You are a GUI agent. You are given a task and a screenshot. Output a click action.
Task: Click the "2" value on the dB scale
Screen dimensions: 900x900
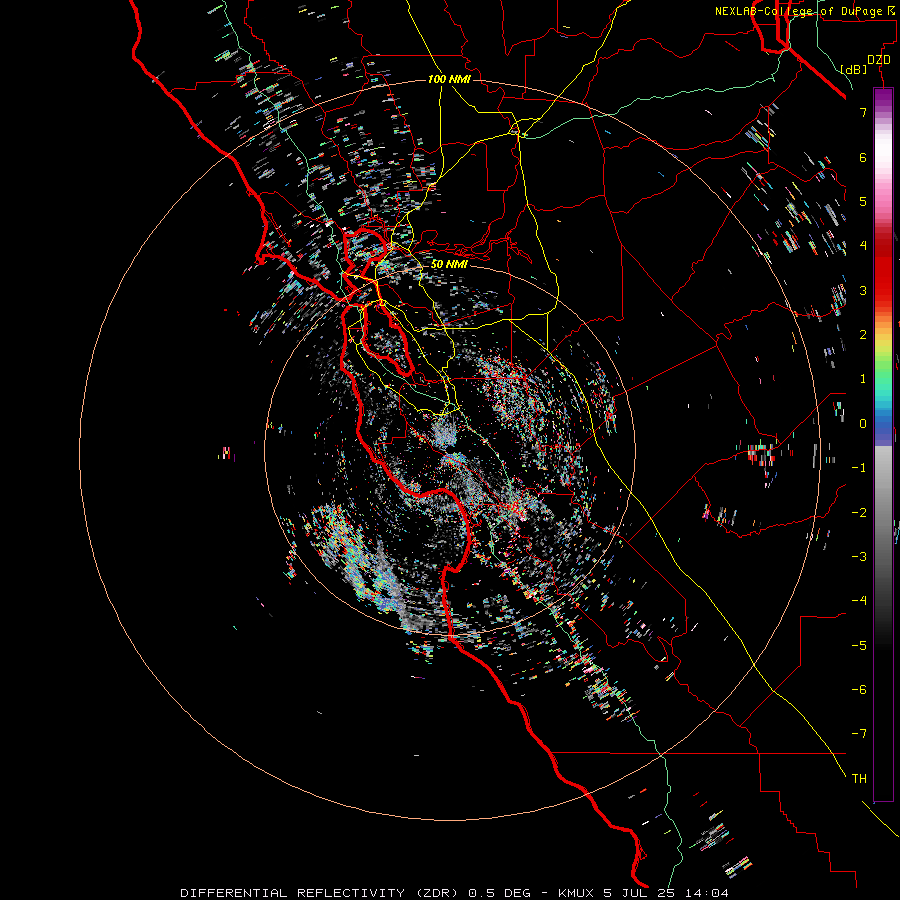point(863,335)
